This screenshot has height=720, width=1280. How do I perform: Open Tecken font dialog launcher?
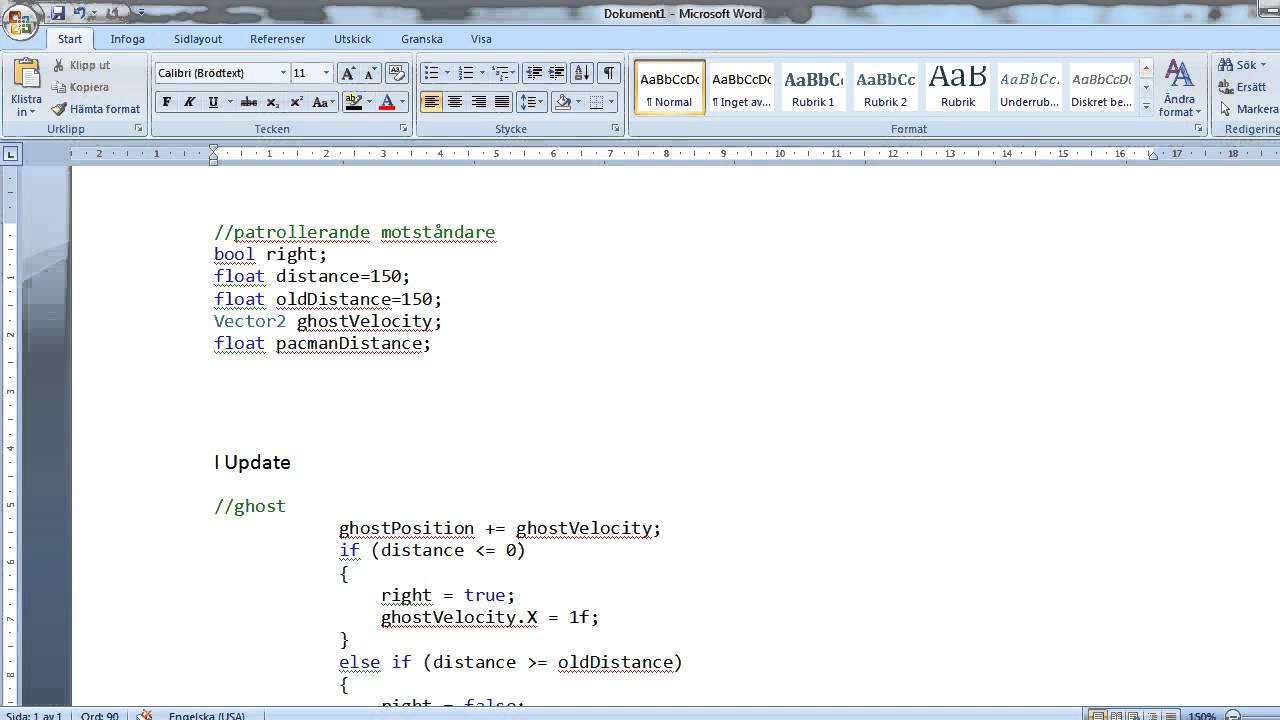(x=404, y=129)
